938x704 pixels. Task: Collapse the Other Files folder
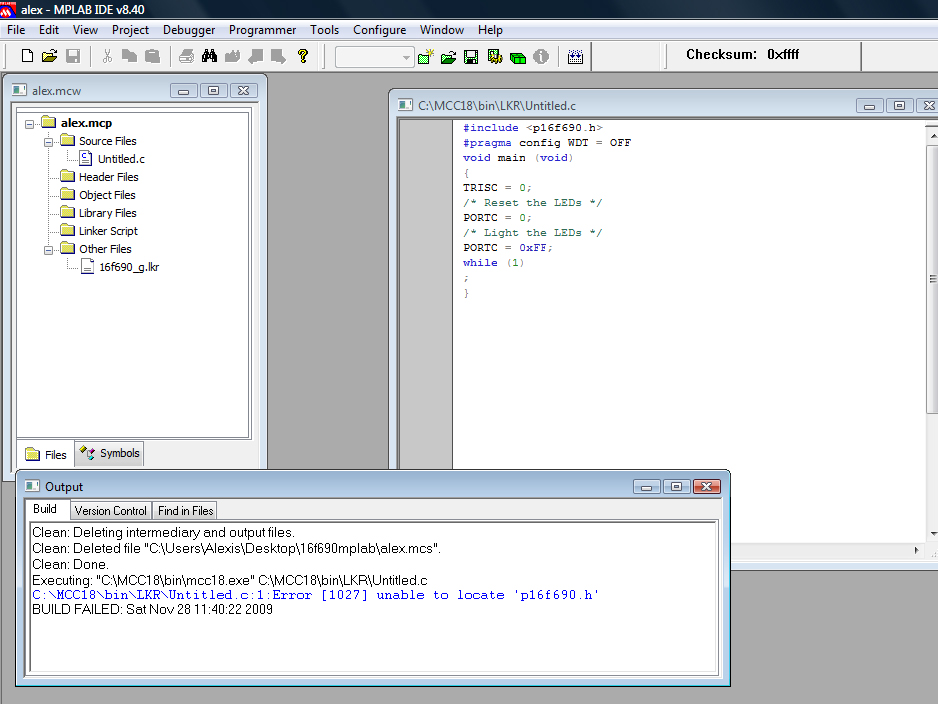point(48,249)
